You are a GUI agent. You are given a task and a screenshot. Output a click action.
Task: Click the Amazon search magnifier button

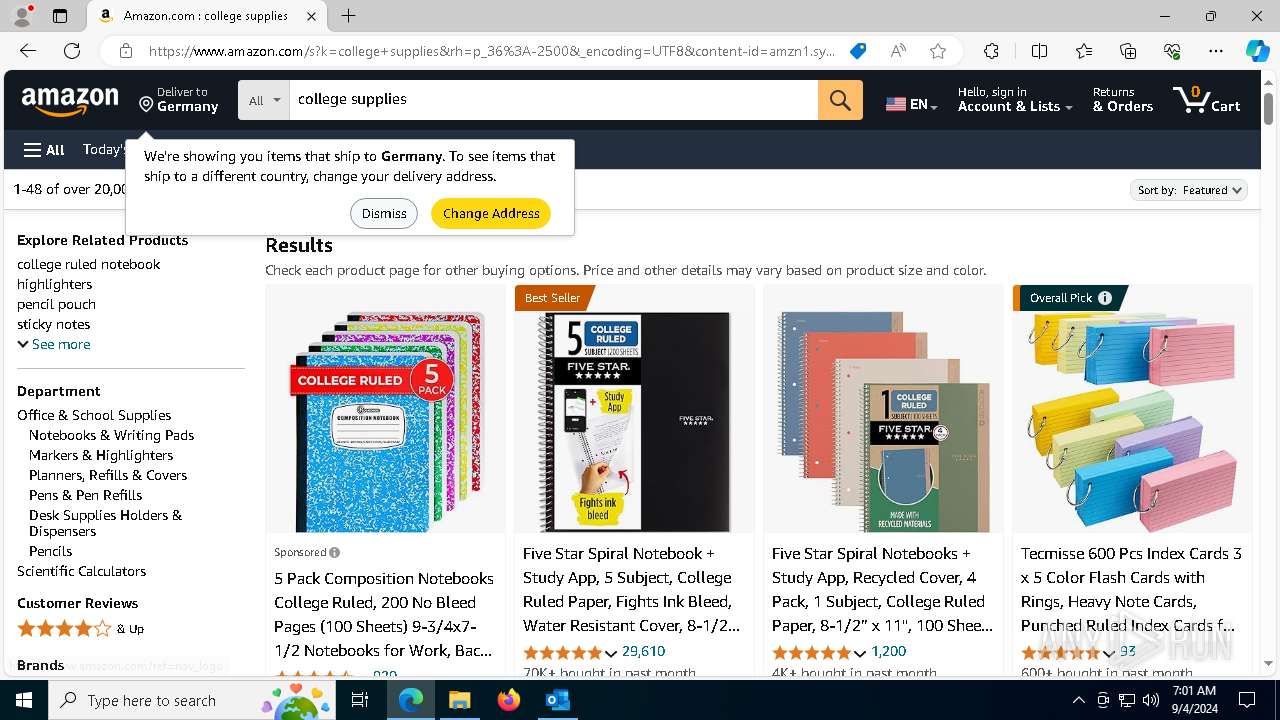click(840, 100)
